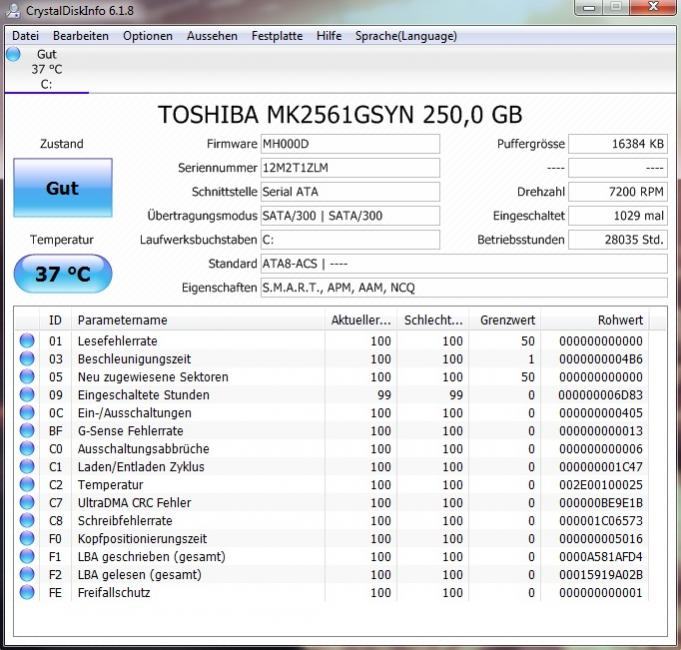The height and width of the screenshot is (650, 681).
Task: Click the Betriebsstunden value 28035 Std.
Action: 618,239
